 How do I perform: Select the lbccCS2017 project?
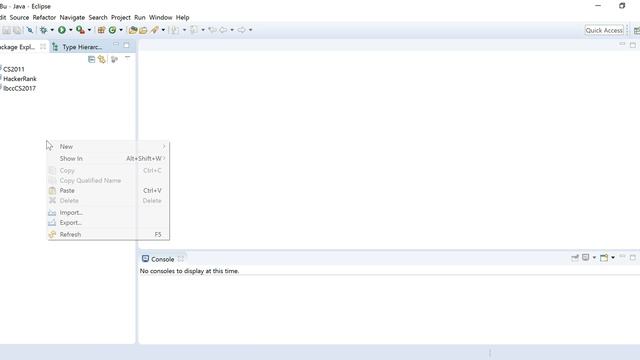pyautogui.click(x=18, y=88)
